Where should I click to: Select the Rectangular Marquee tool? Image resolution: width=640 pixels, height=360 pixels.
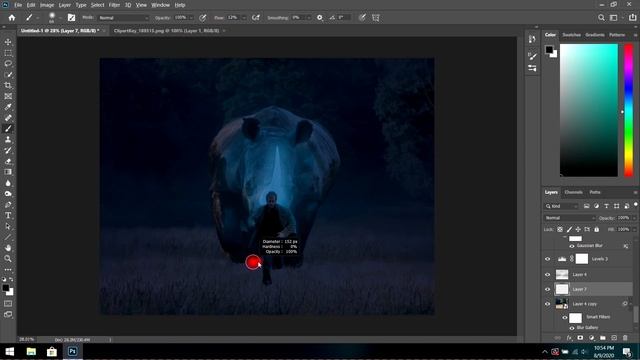click(8, 53)
